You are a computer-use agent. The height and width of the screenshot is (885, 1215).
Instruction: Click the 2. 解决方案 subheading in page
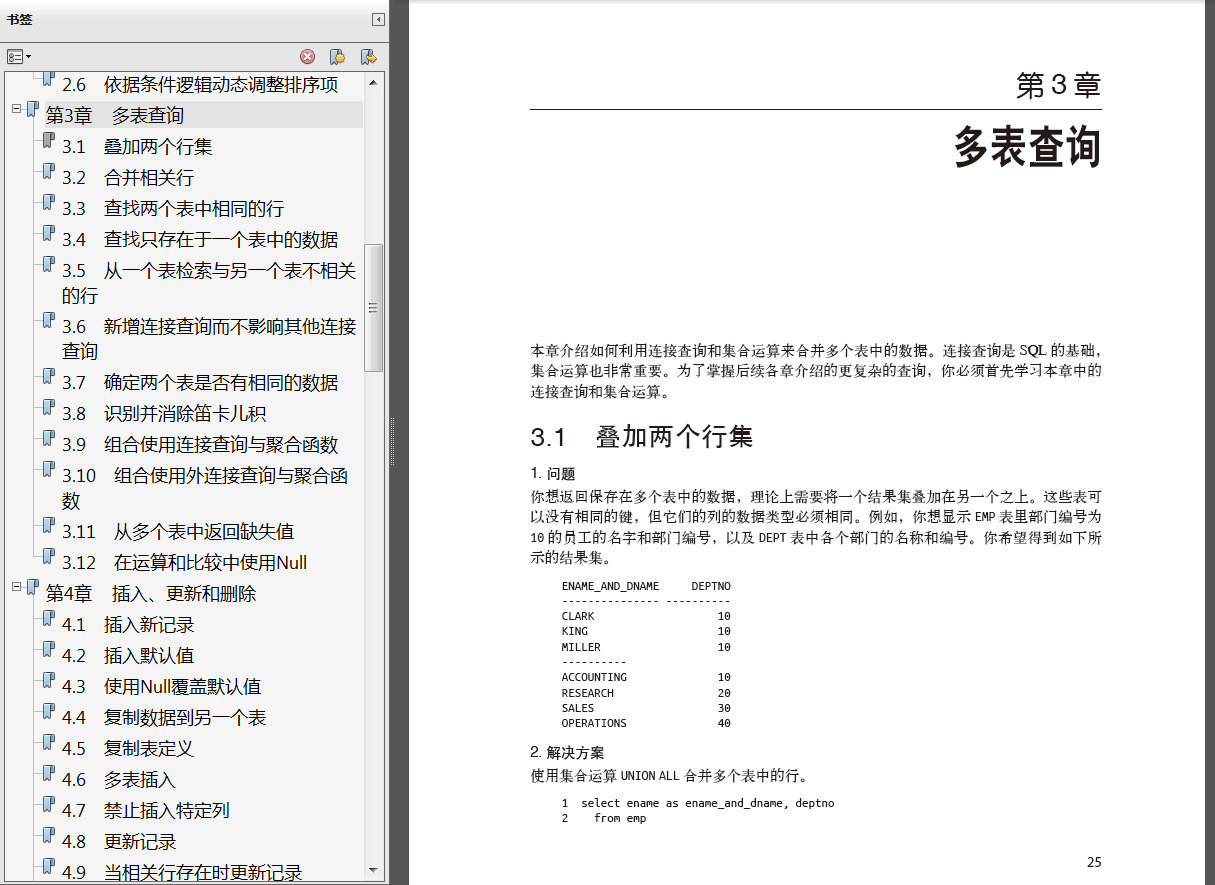pyautogui.click(x=567, y=752)
